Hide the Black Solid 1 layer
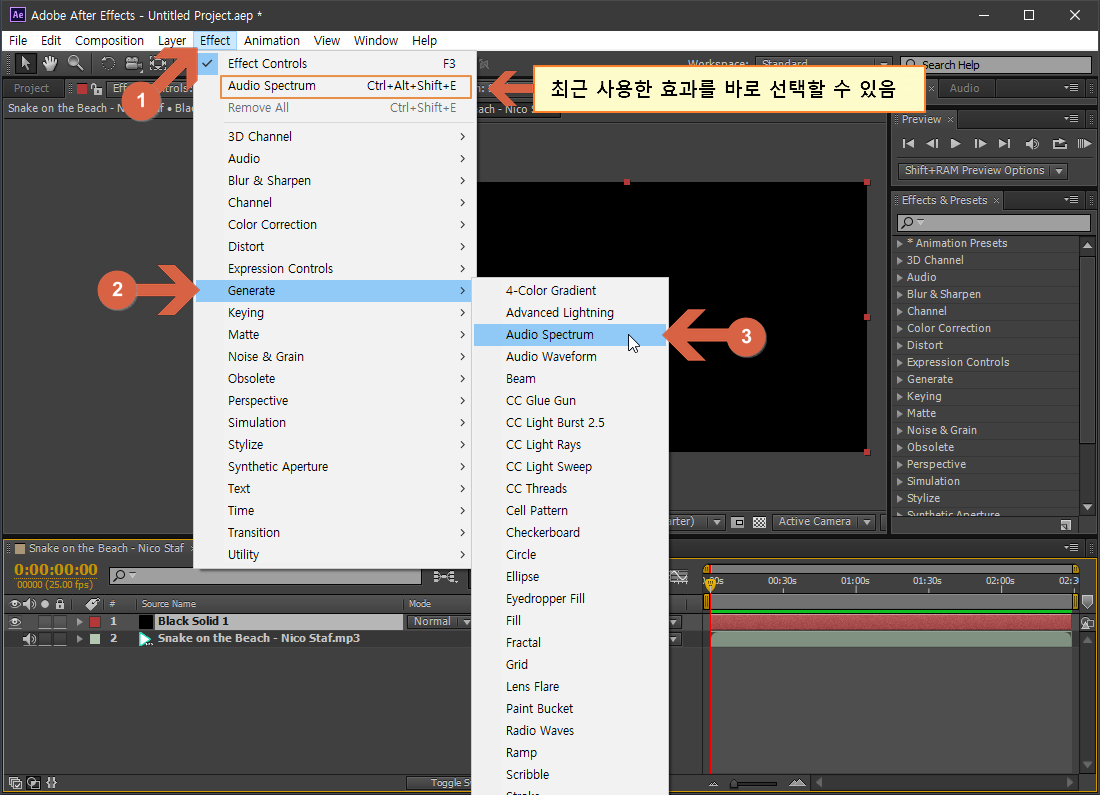1100x795 pixels. (15, 622)
